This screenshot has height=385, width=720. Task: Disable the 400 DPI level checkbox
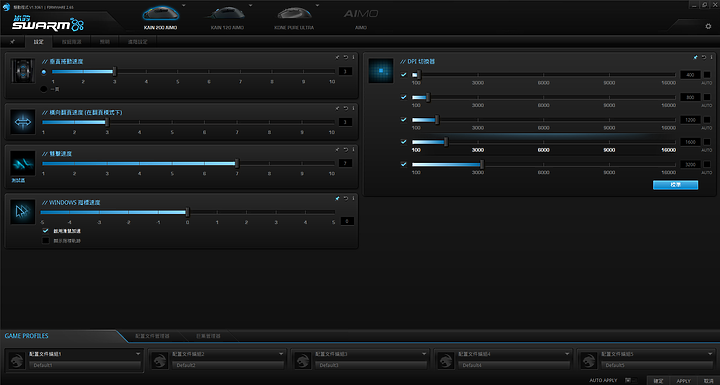(x=404, y=74)
